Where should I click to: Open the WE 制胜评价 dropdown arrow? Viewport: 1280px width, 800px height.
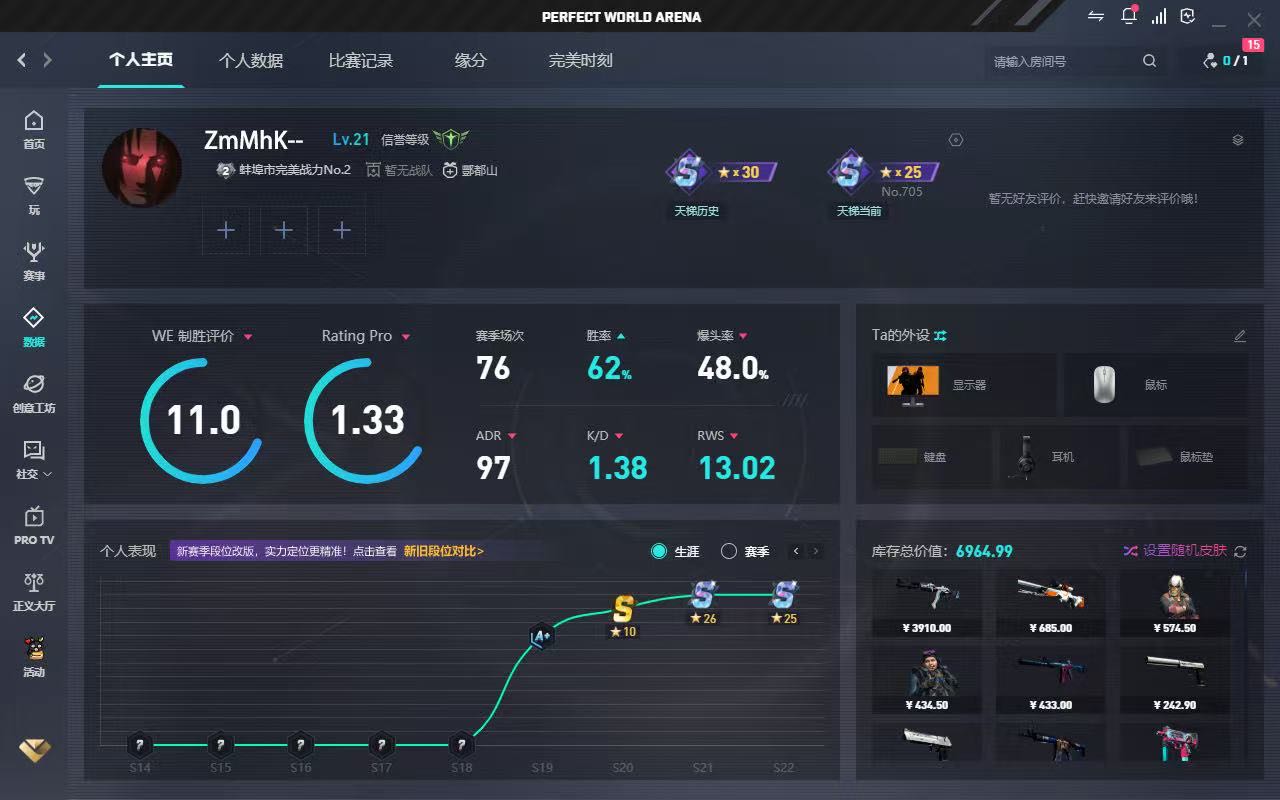[248, 337]
